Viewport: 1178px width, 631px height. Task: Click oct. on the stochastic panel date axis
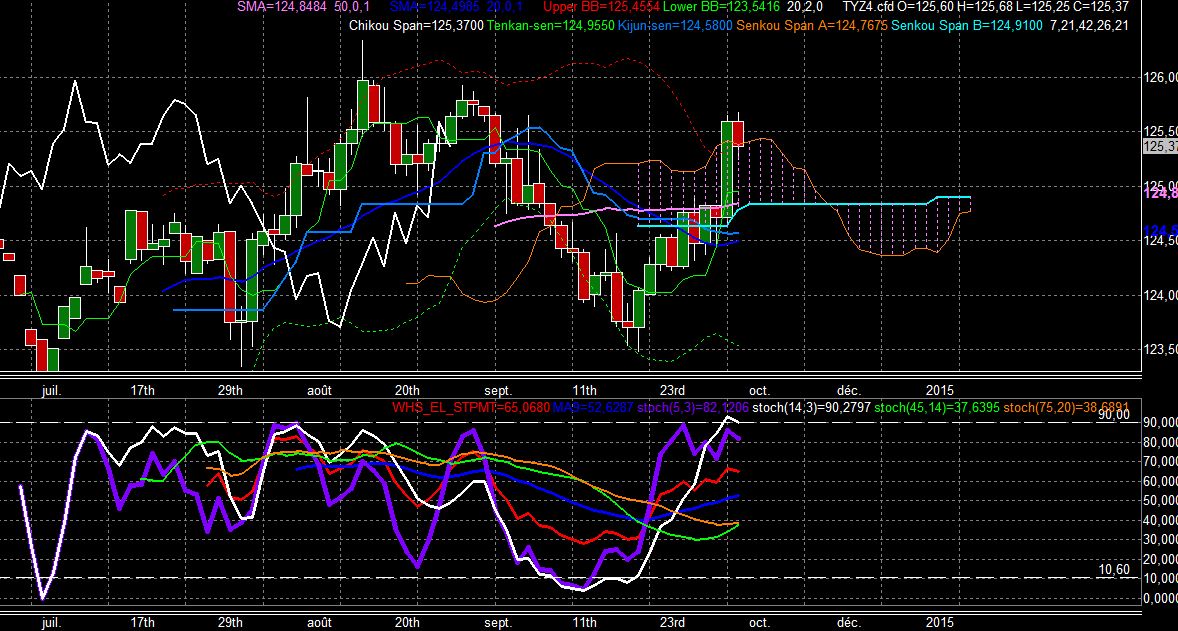[760, 622]
